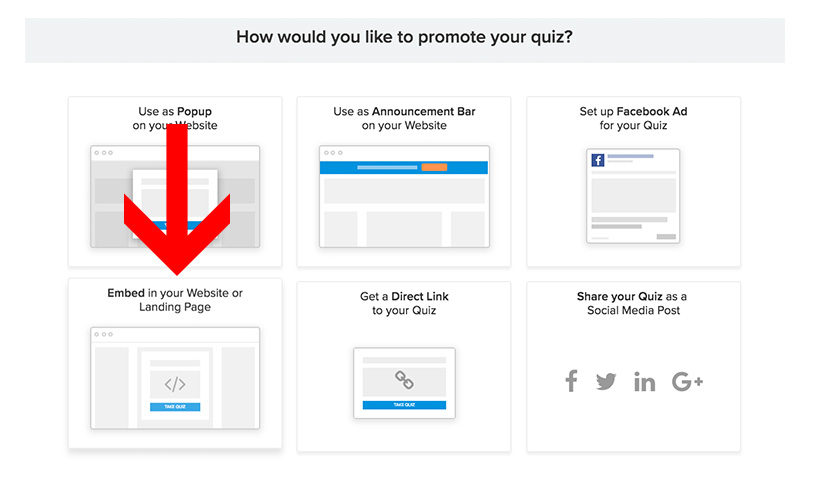Viewport: 826px width, 485px height.
Task: Click the Take Quiz button in embed preview
Action: [x=175, y=407]
